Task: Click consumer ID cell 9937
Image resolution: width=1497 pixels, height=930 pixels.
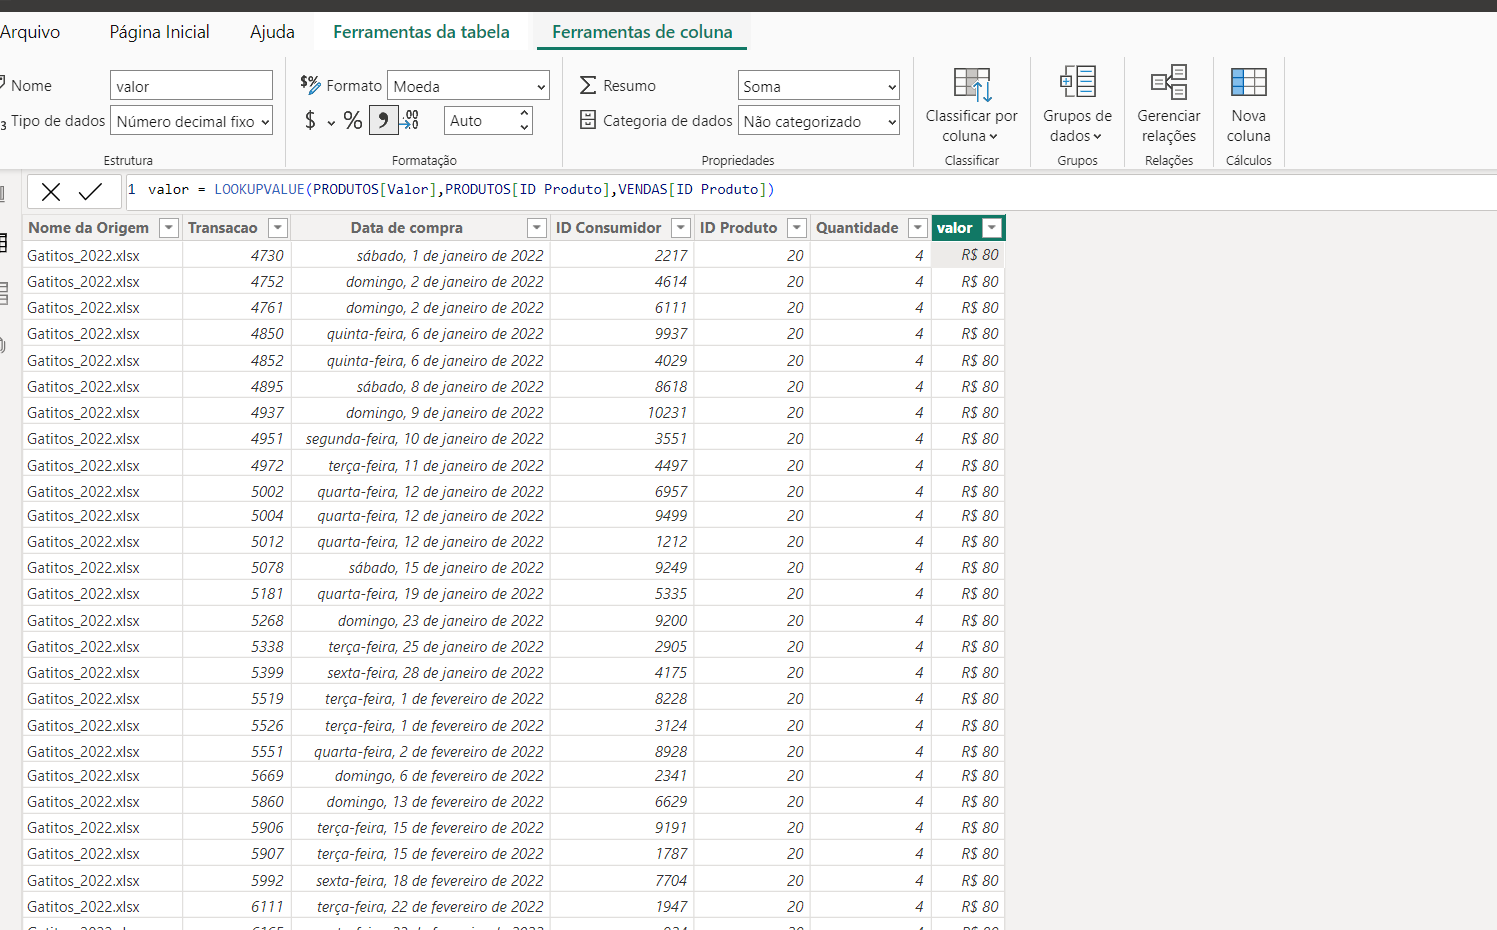Action: tap(622, 333)
